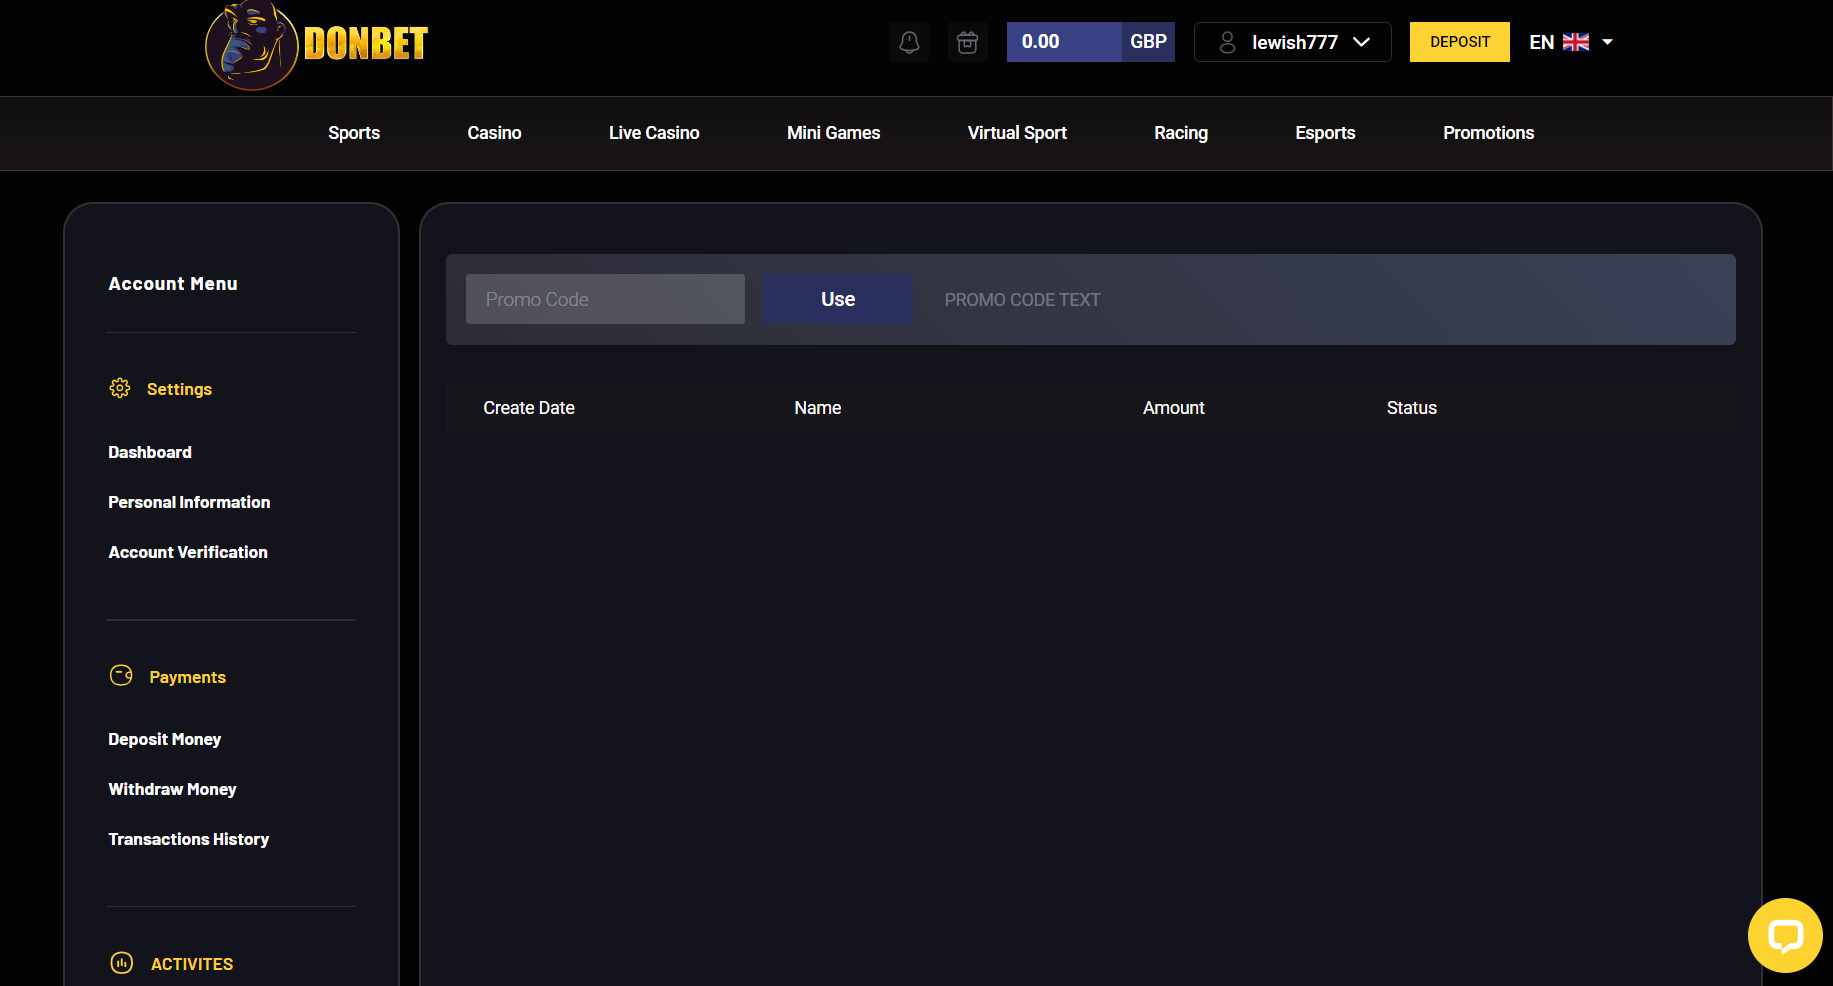The image size is (1833, 986).
Task: Switch to the Casino section
Action: point(493,133)
